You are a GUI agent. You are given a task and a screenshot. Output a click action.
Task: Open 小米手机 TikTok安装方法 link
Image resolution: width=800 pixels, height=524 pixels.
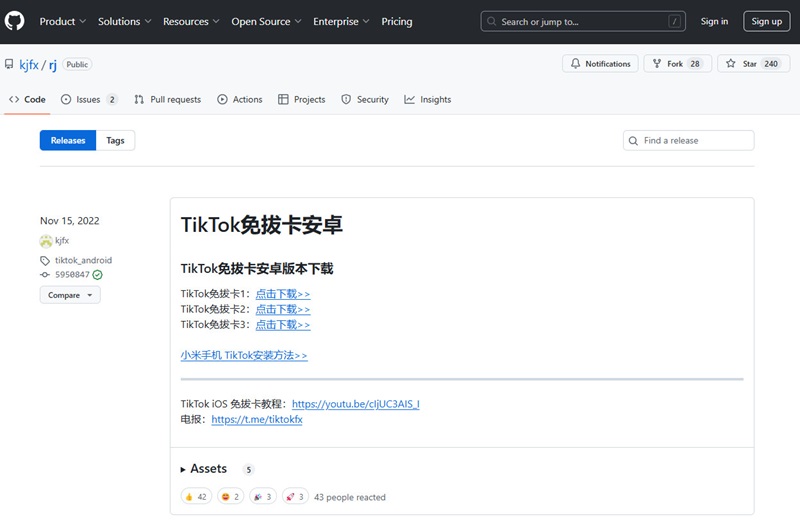(244, 355)
